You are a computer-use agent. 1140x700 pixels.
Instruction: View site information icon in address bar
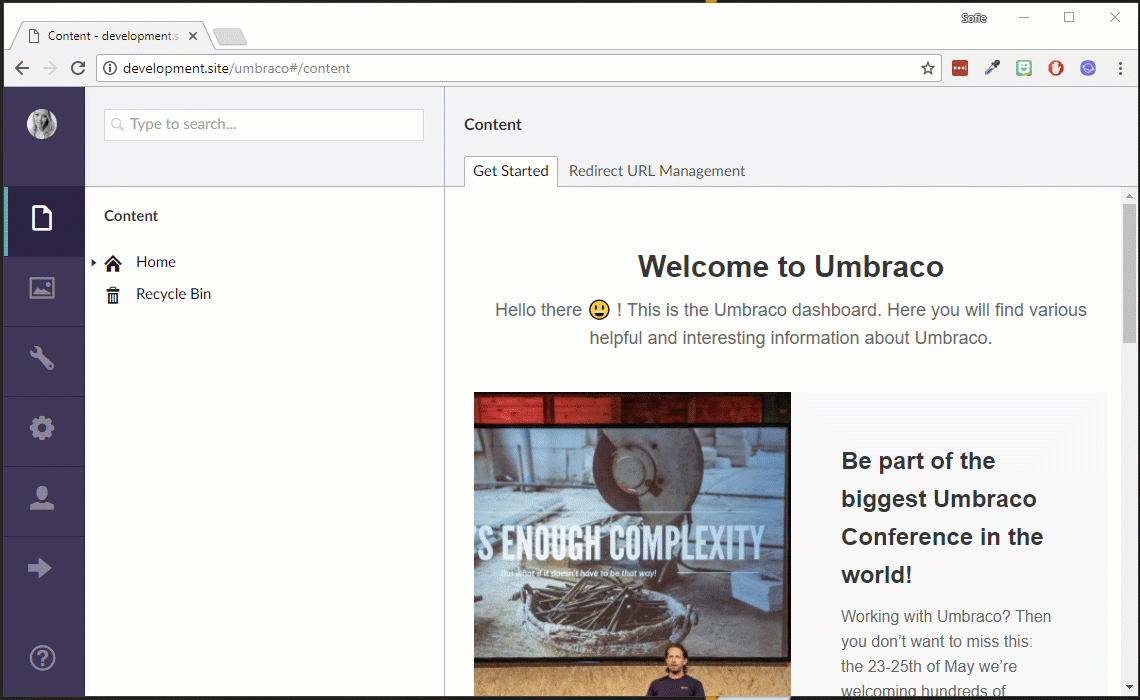coord(110,68)
